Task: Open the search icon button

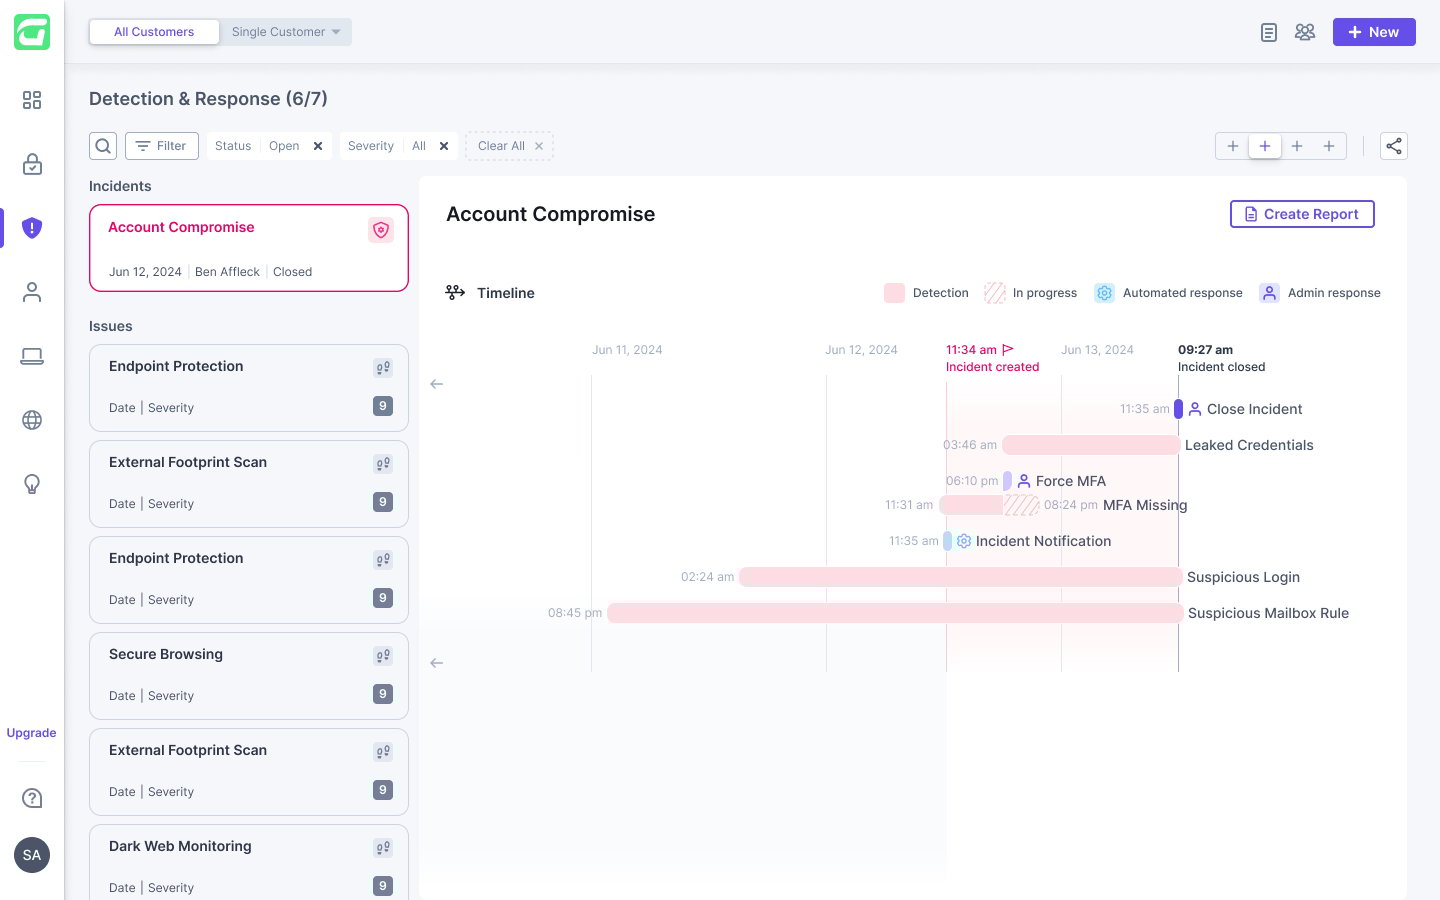Action: (x=103, y=146)
